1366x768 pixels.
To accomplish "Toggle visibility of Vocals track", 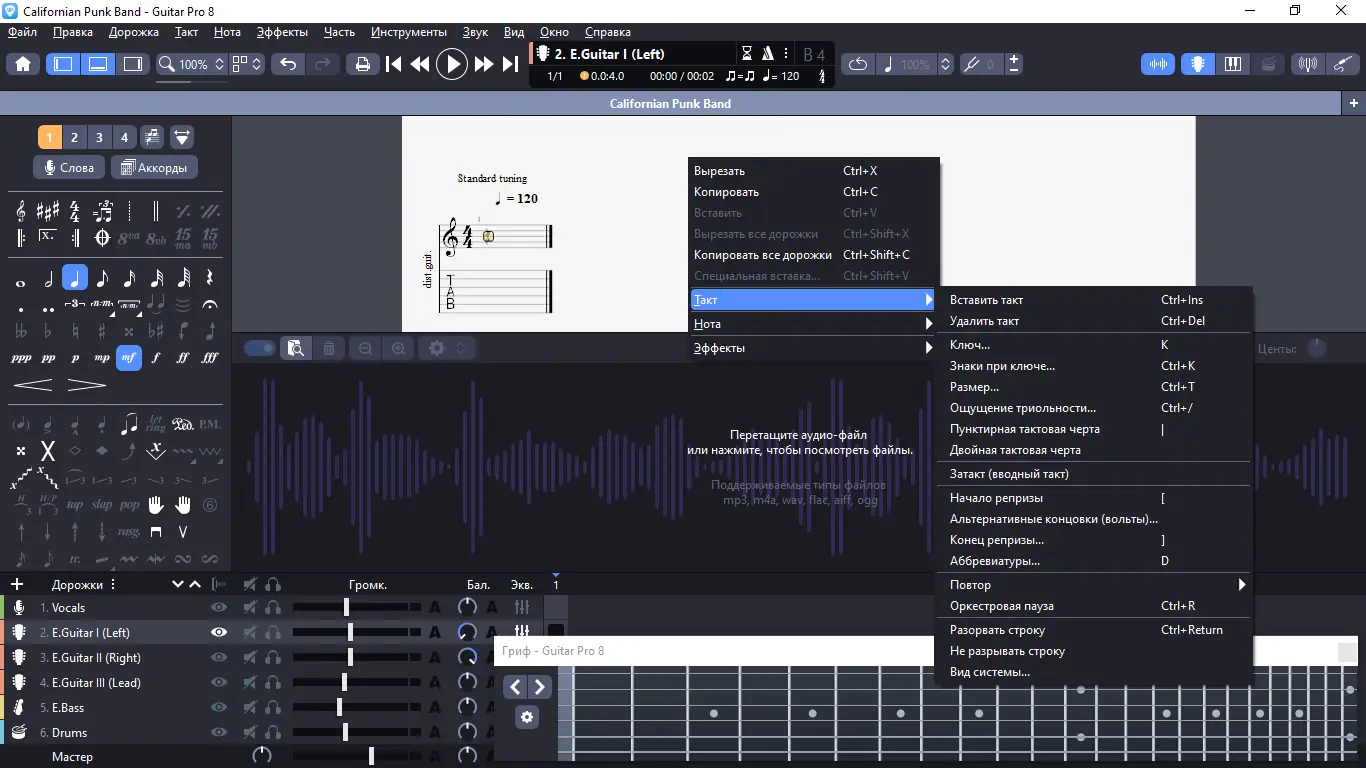I will point(219,607).
